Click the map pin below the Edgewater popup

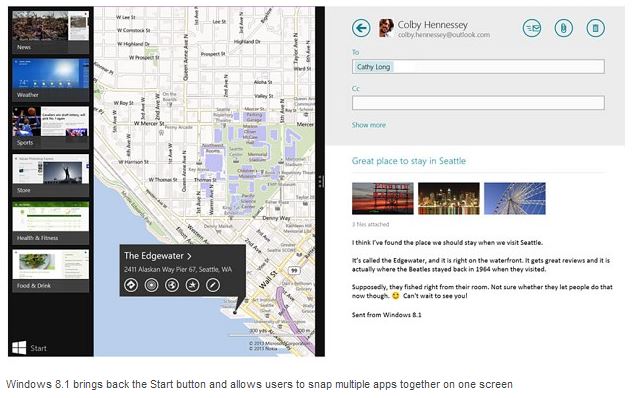235,312
